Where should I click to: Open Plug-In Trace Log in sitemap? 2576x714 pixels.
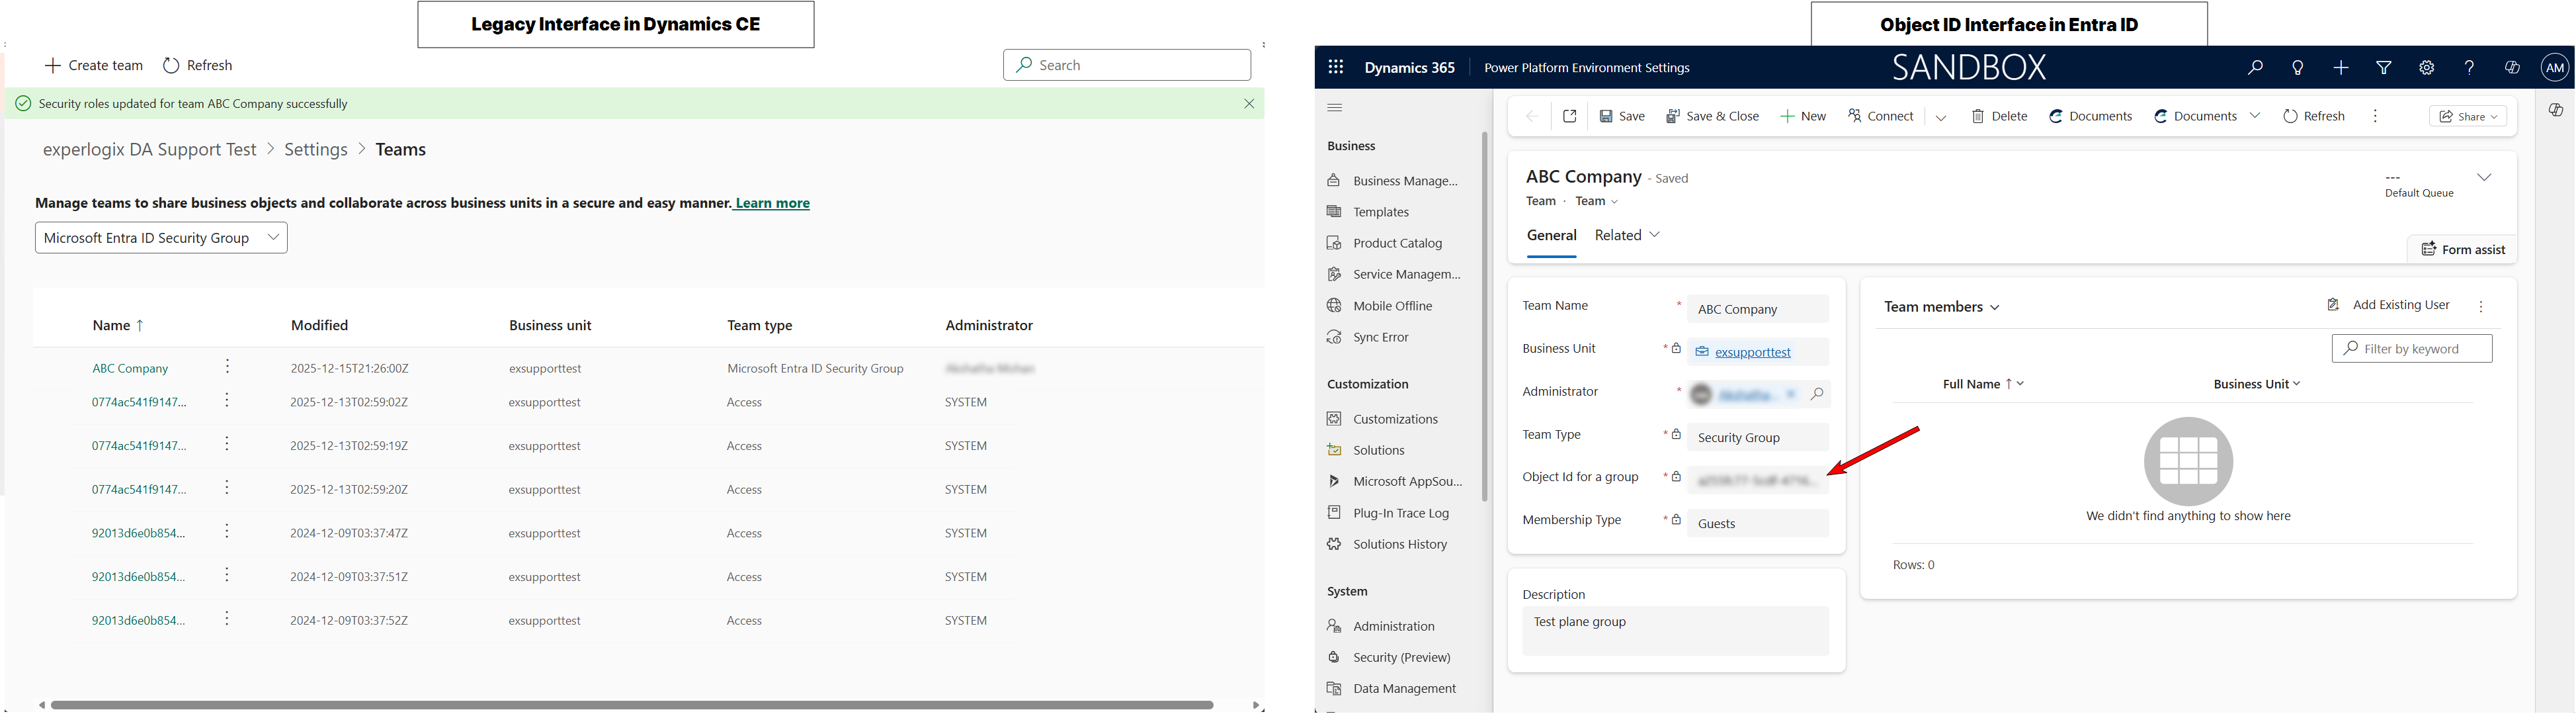[x=1388, y=513]
